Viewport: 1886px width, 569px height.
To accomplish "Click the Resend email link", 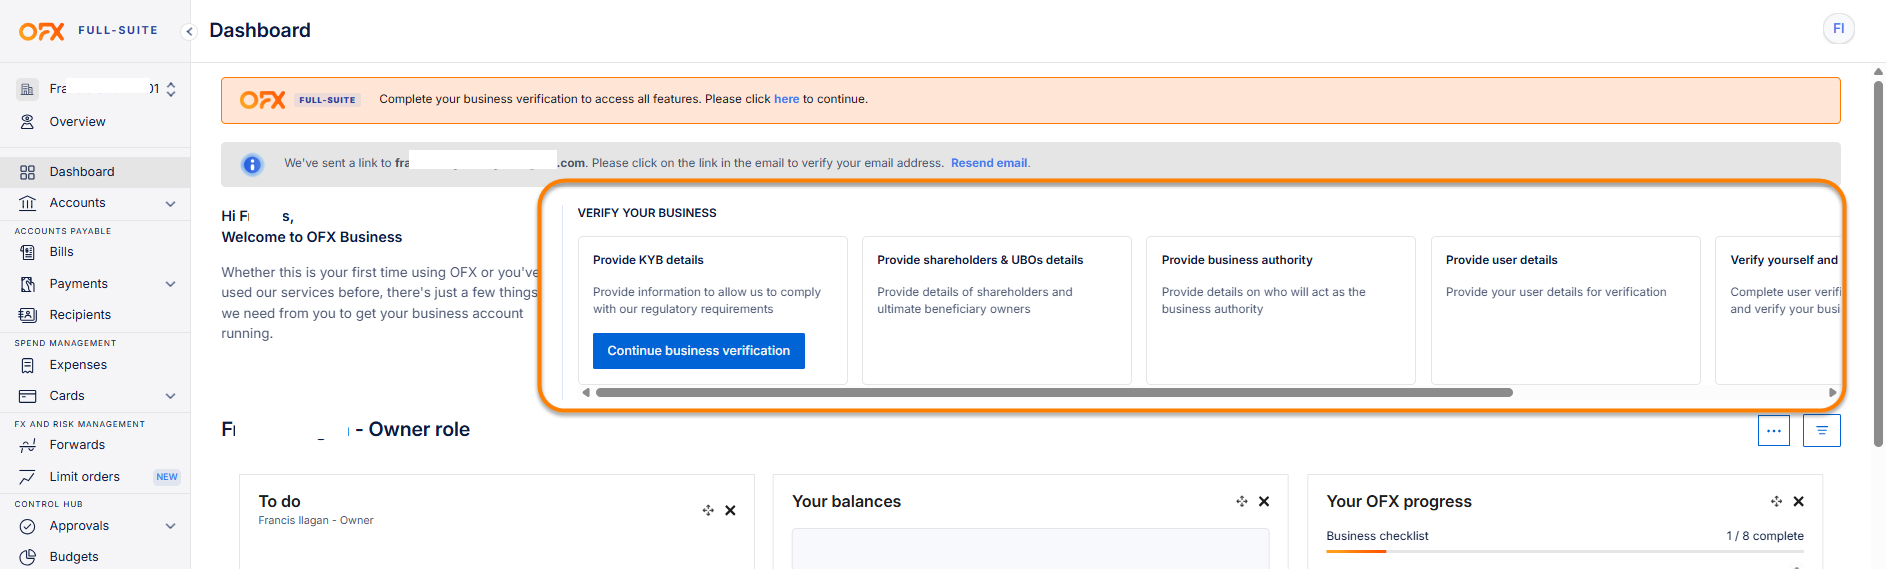I will click(989, 163).
